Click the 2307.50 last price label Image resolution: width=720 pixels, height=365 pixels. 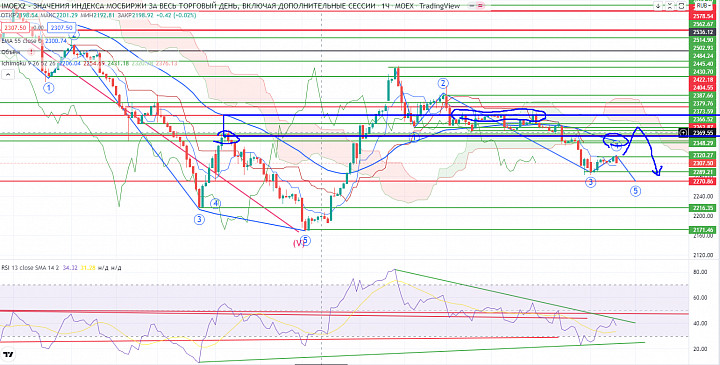coord(704,163)
